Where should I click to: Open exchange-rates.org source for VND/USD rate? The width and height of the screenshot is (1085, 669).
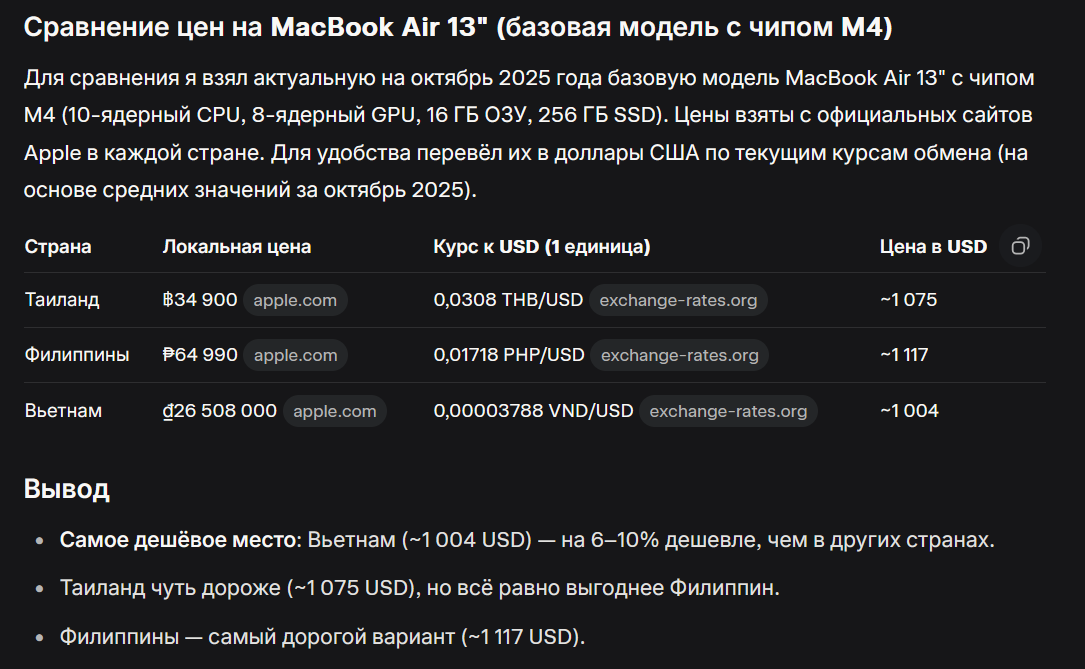pos(728,411)
